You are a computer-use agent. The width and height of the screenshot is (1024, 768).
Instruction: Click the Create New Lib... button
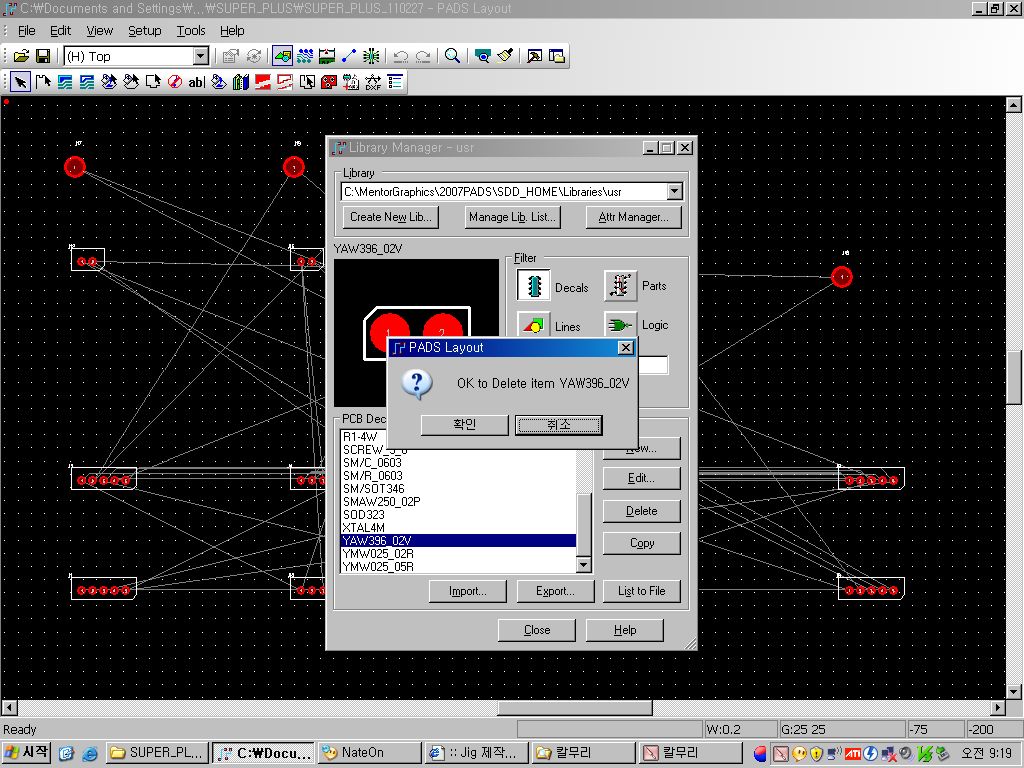391,217
